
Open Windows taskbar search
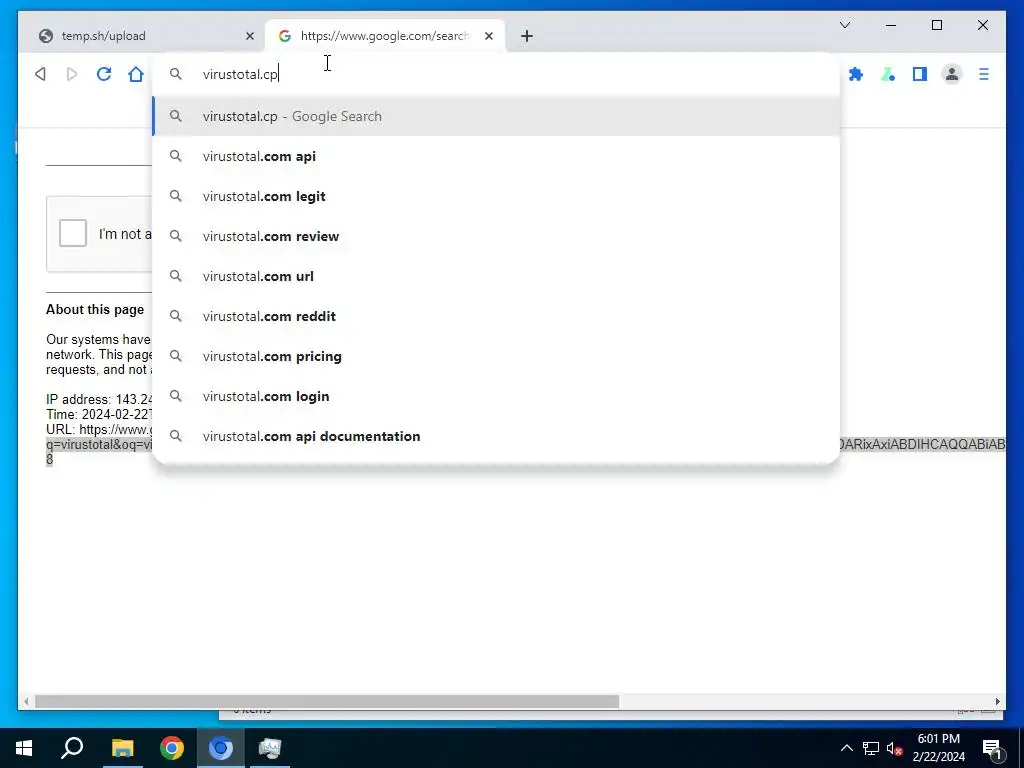point(72,748)
